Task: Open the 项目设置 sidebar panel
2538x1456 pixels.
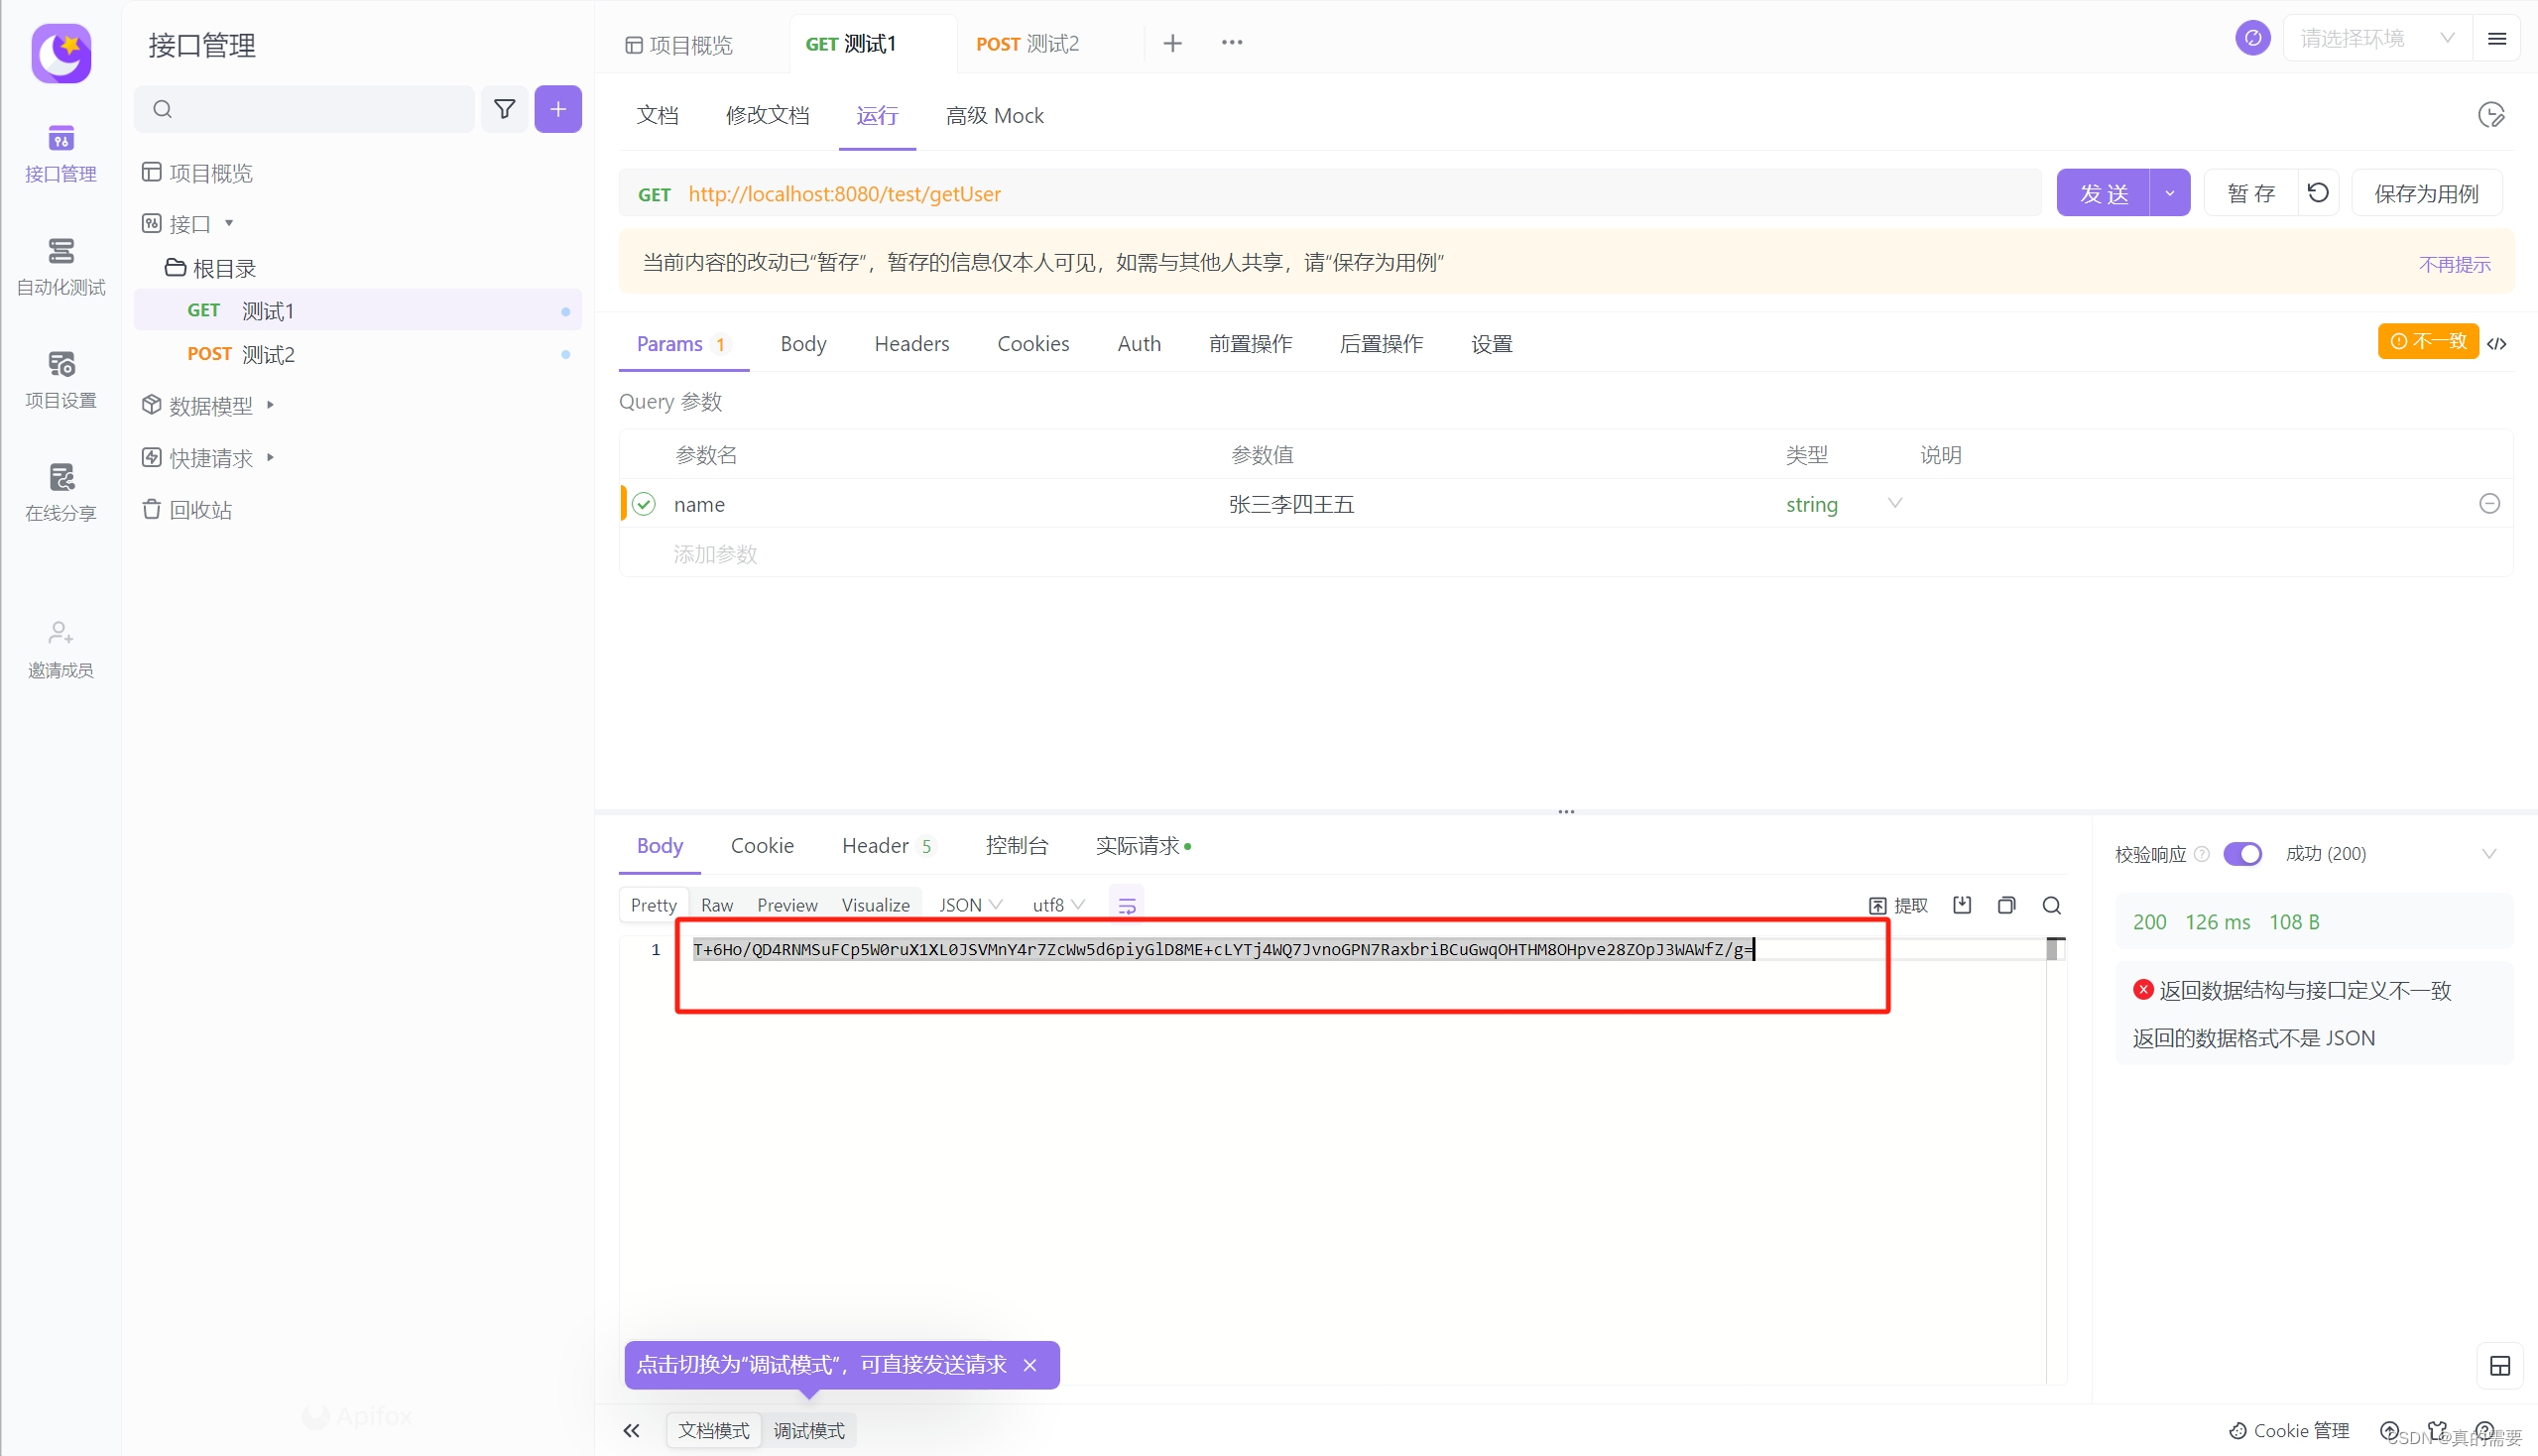Action: point(60,378)
